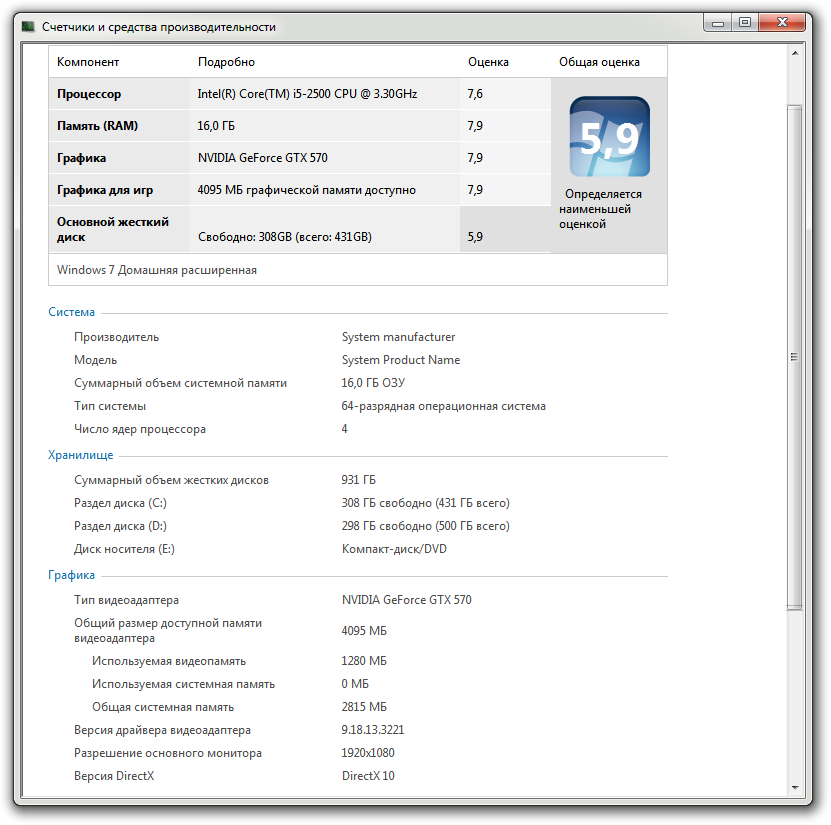Screen dimensions: 831x825
Task: Click the Производитель label
Action: point(117,337)
